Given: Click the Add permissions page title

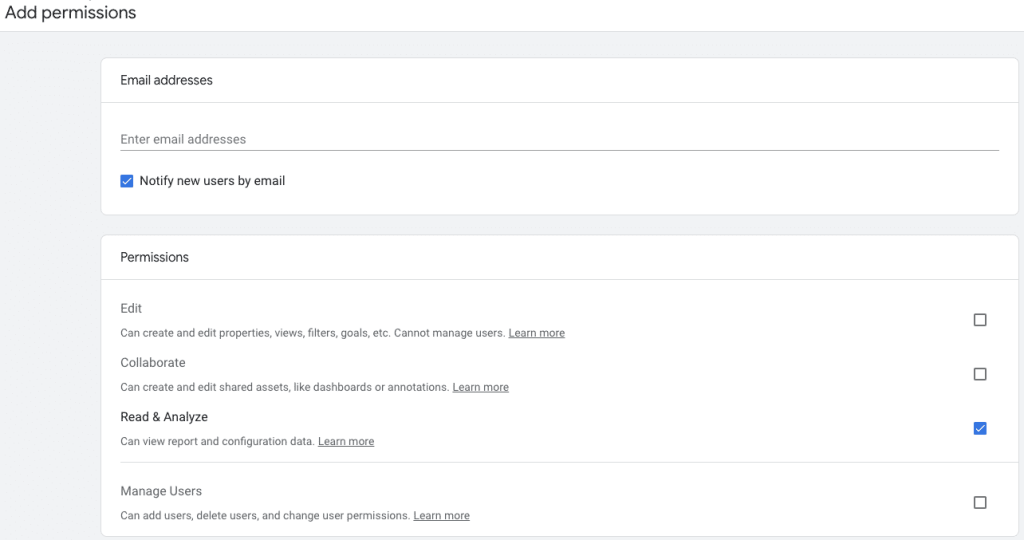Looking at the screenshot, I should pyautogui.click(x=71, y=12).
